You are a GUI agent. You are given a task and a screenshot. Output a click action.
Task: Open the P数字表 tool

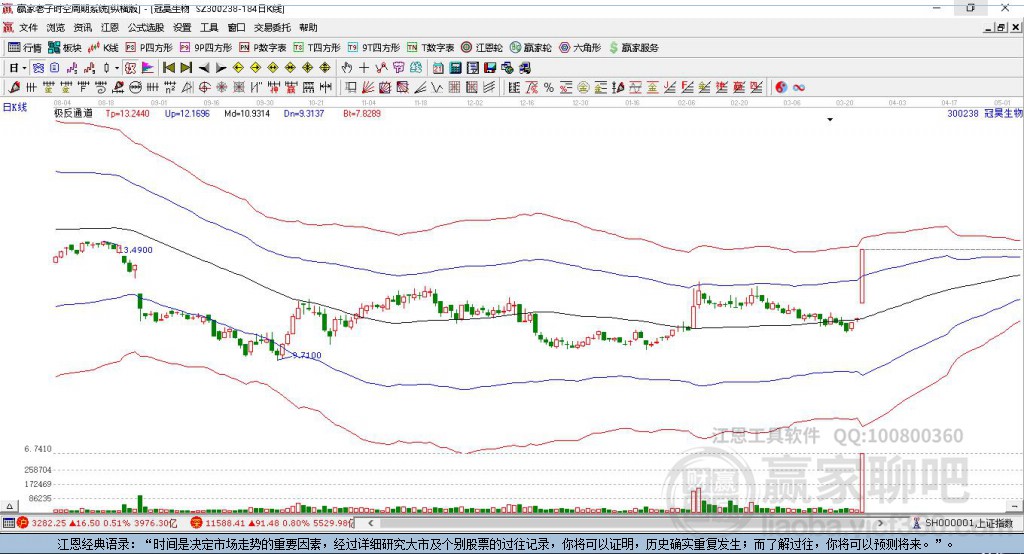[x=263, y=48]
